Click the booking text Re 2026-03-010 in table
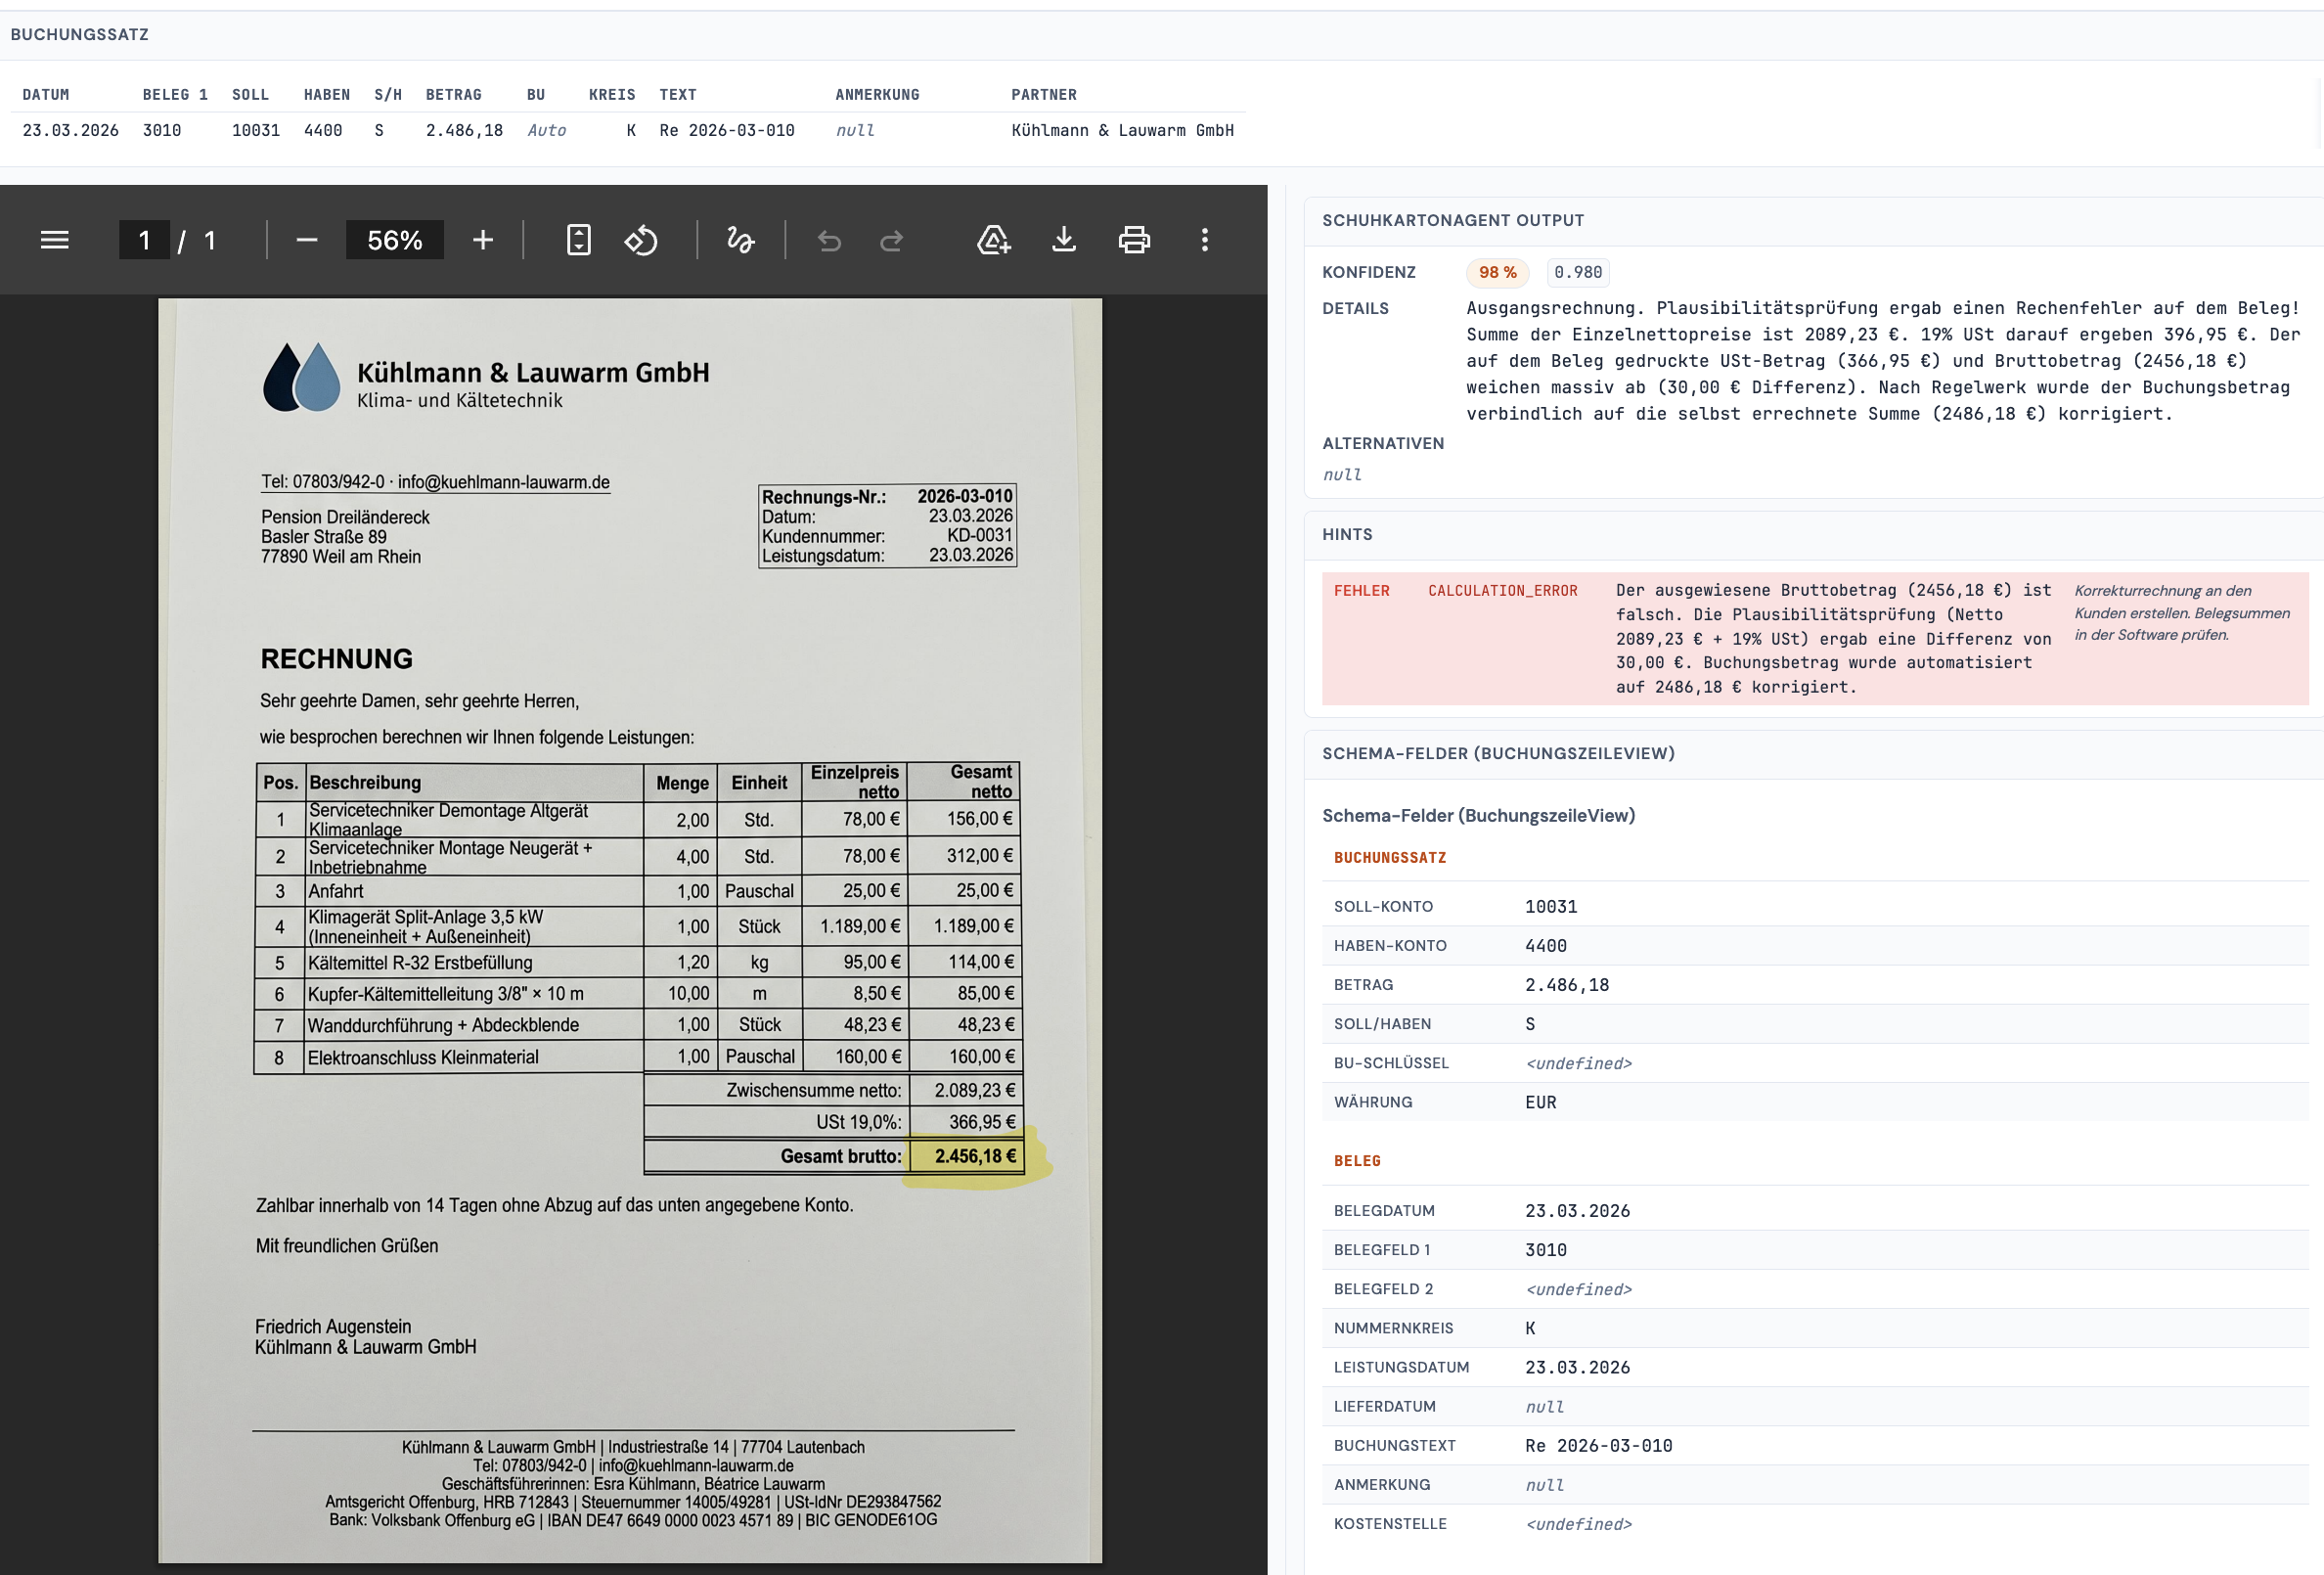The height and width of the screenshot is (1575, 2324). coord(727,130)
